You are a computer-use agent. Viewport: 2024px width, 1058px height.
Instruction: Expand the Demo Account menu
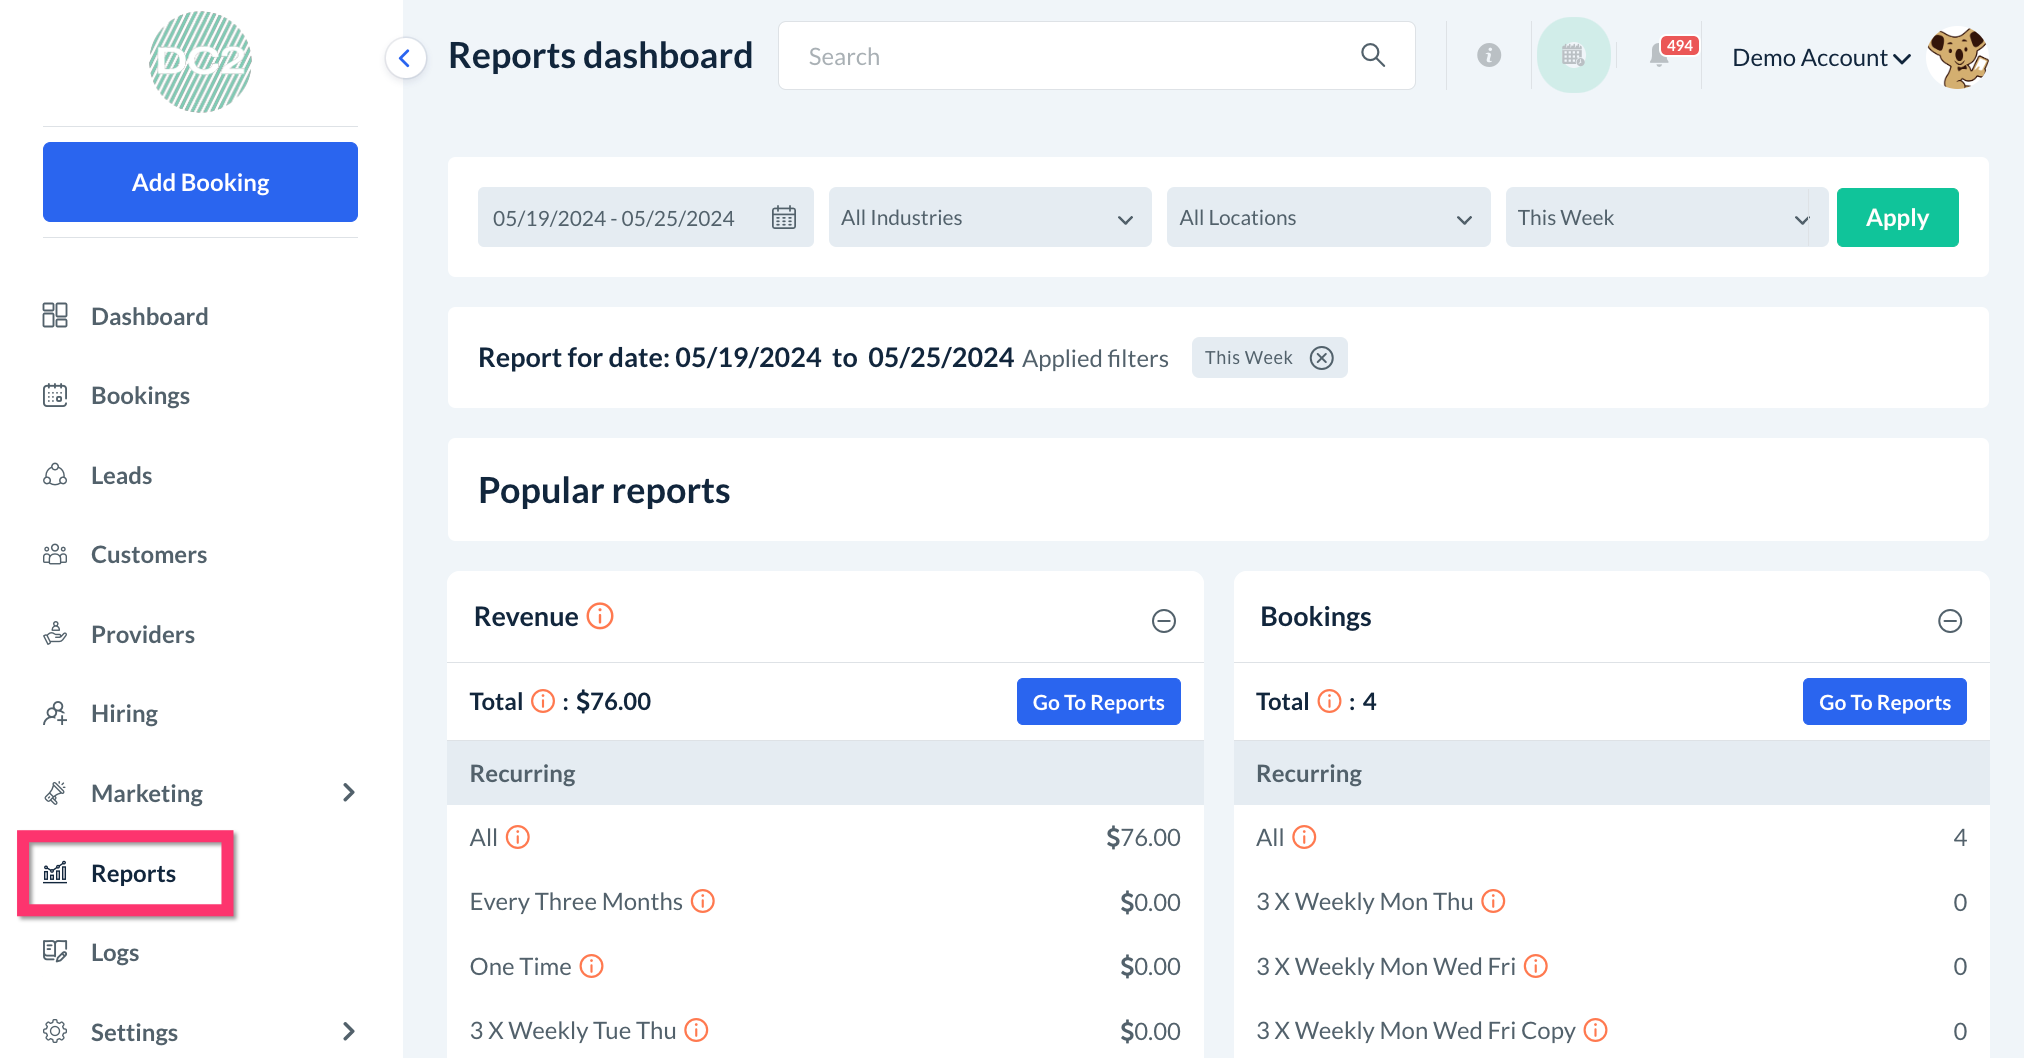tap(1820, 58)
